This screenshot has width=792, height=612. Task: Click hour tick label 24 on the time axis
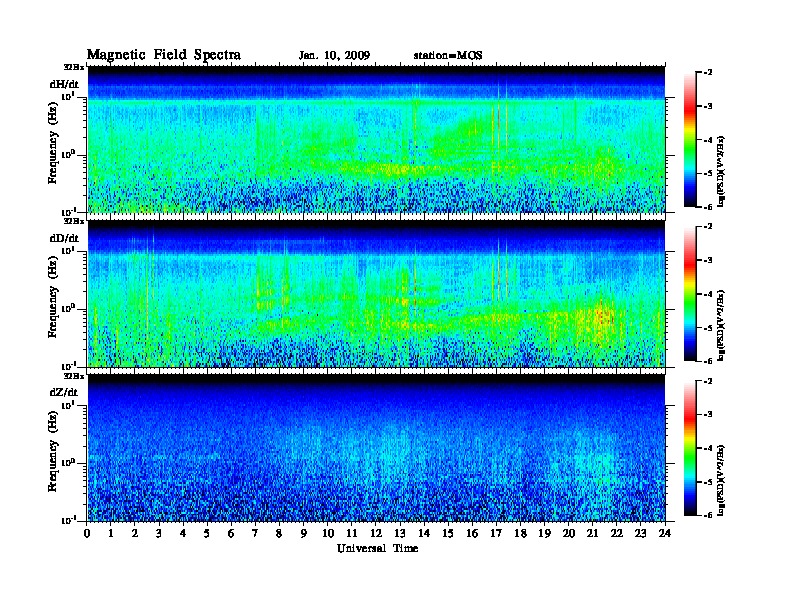665,533
